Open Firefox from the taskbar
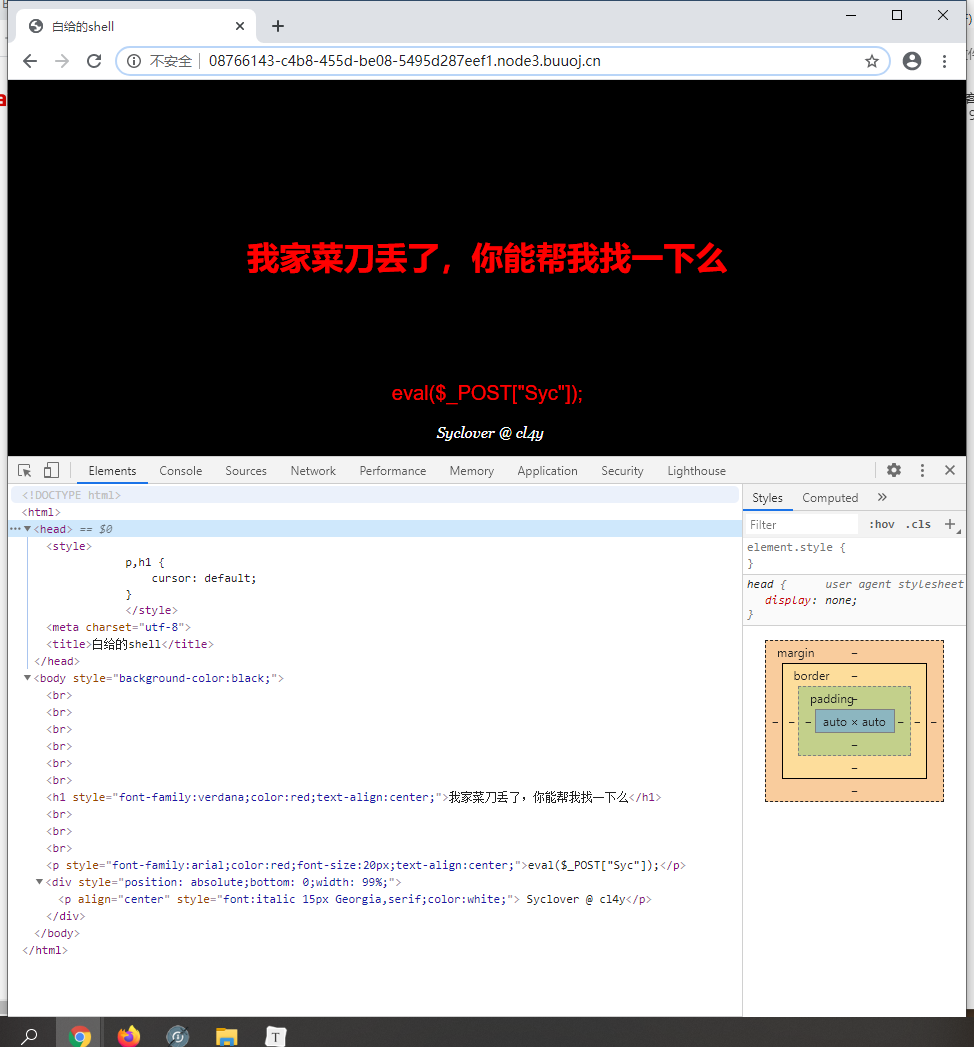Image resolution: width=974 pixels, height=1047 pixels. click(129, 1036)
